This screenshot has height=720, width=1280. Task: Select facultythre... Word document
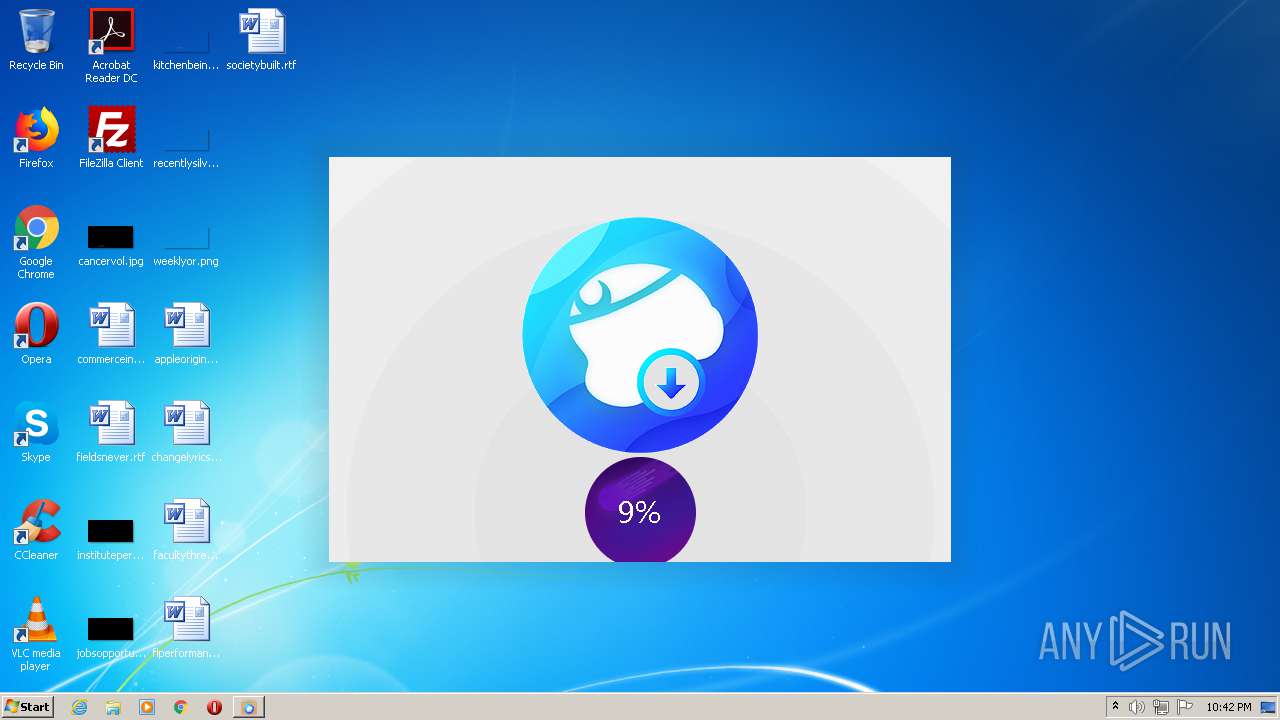(x=186, y=530)
